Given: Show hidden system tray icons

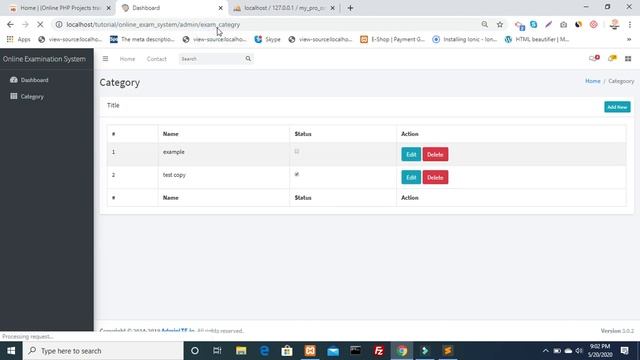Looking at the screenshot, I should coord(545,351).
